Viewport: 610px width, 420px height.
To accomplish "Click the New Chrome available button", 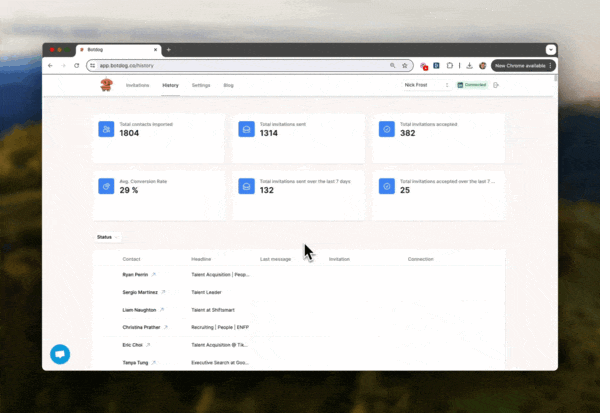I will [x=523, y=66].
